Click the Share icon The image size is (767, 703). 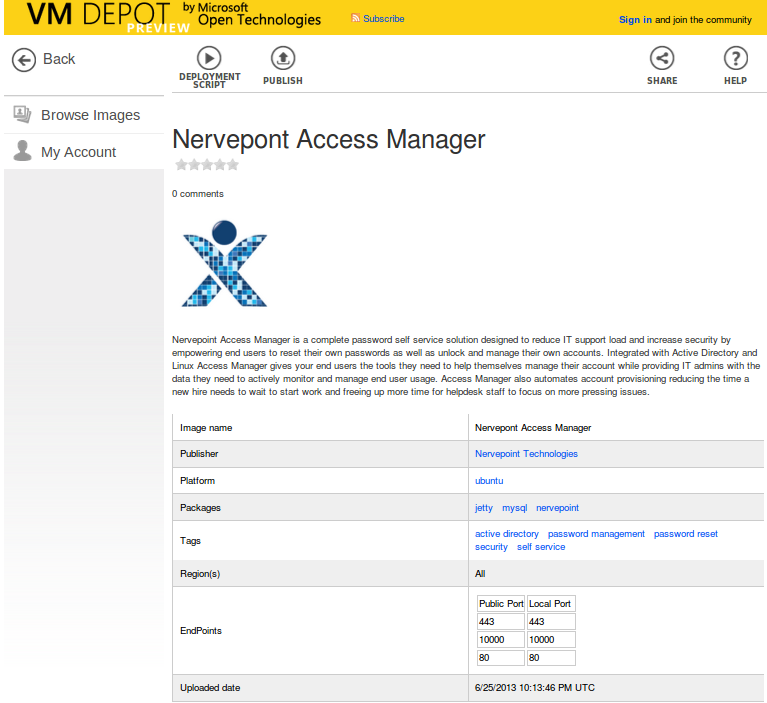[x=661, y=59]
